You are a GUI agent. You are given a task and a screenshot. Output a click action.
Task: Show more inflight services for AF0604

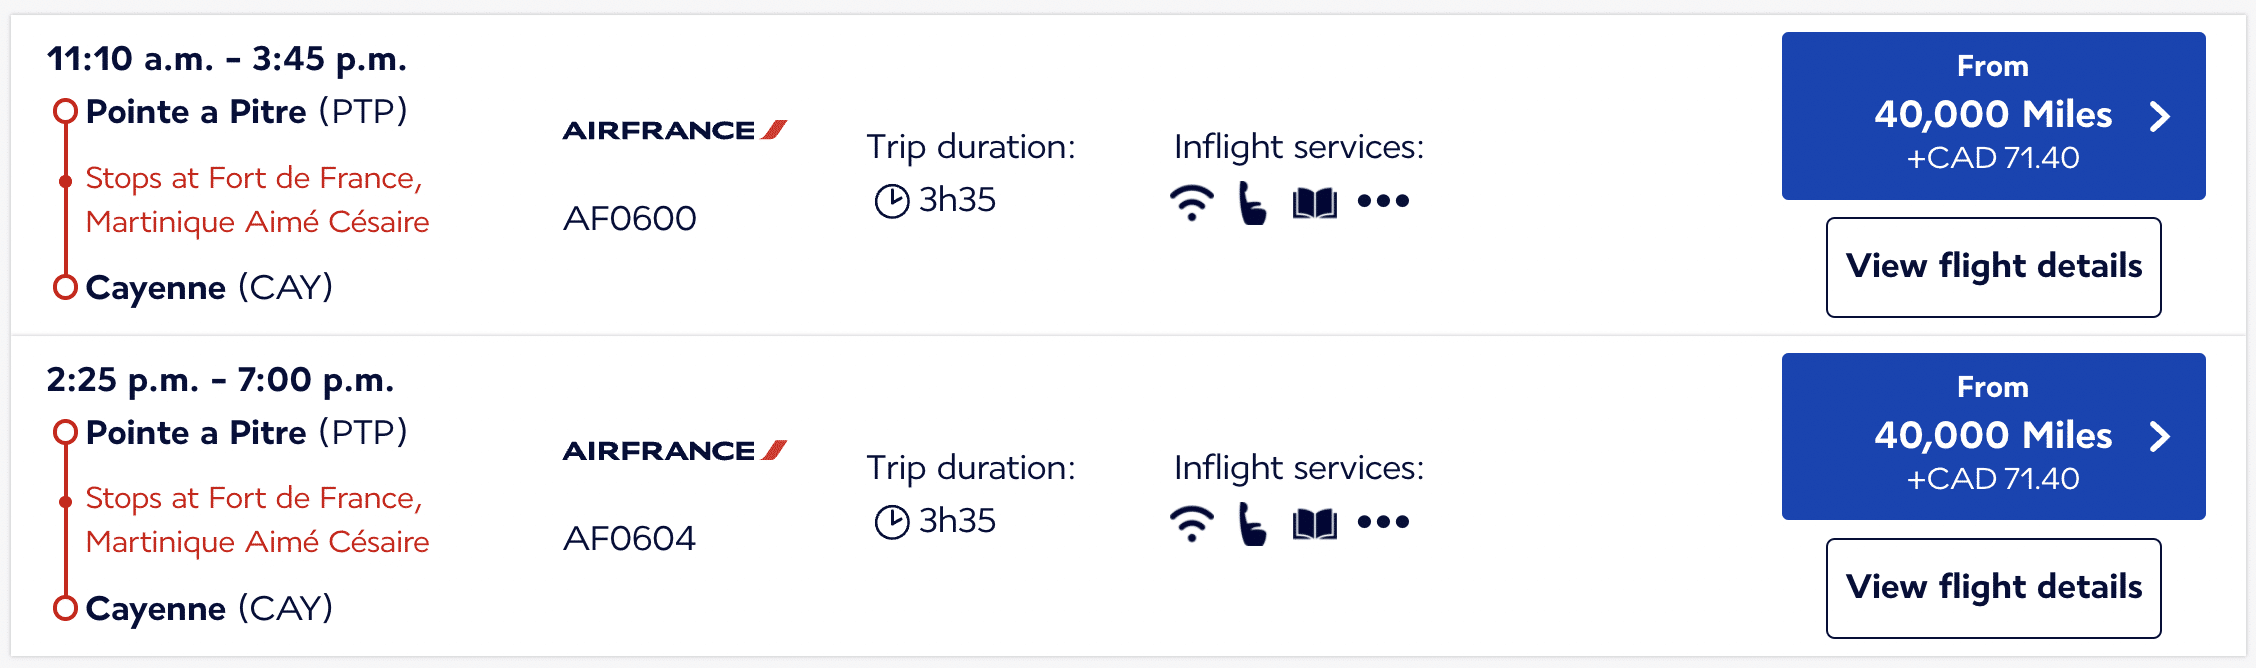pyautogui.click(x=1383, y=522)
